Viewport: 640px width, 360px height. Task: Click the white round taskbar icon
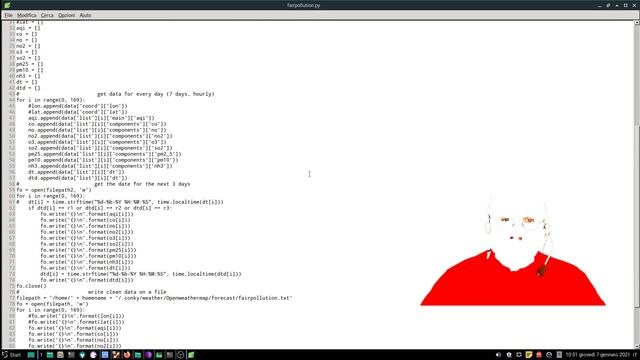tap(93, 355)
